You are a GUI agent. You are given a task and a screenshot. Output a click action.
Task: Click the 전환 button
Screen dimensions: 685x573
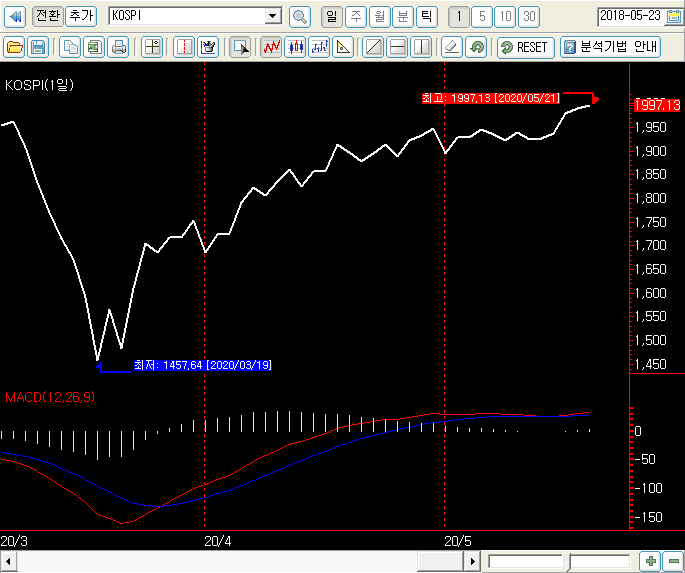click(48, 17)
